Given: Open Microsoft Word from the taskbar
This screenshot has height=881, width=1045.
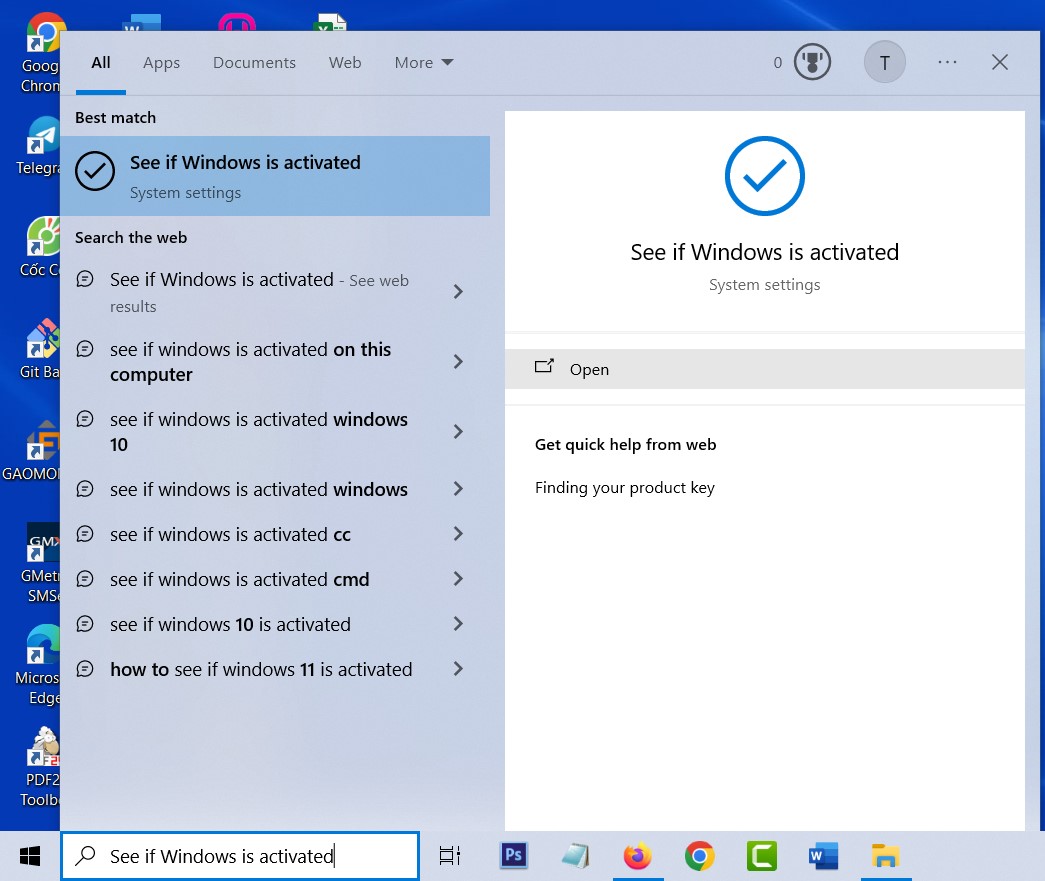Looking at the screenshot, I should point(823,856).
